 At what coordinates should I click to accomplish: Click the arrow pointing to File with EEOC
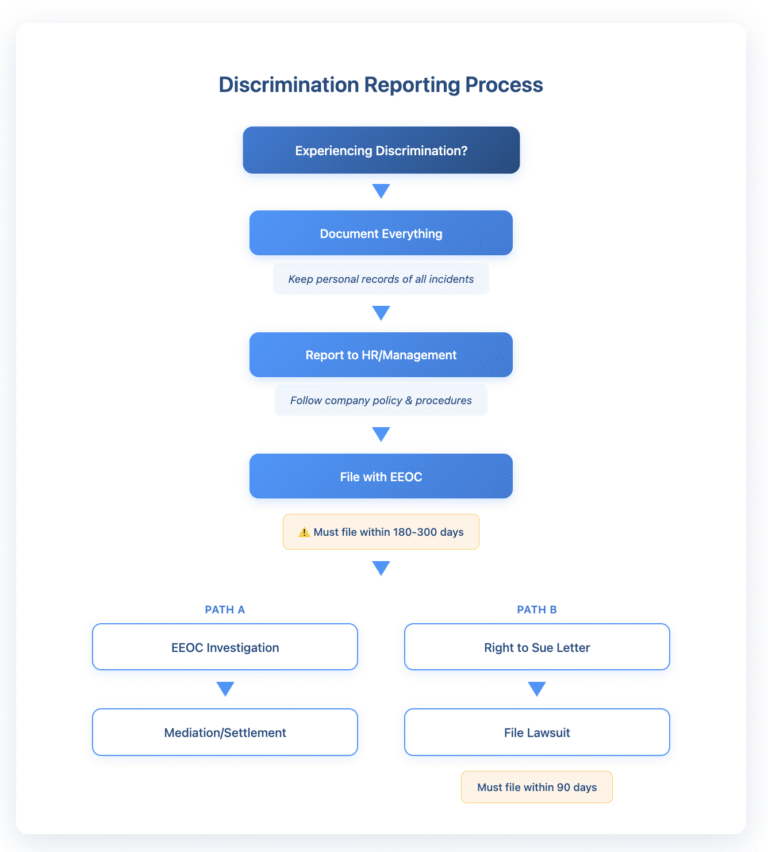pos(381,434)
